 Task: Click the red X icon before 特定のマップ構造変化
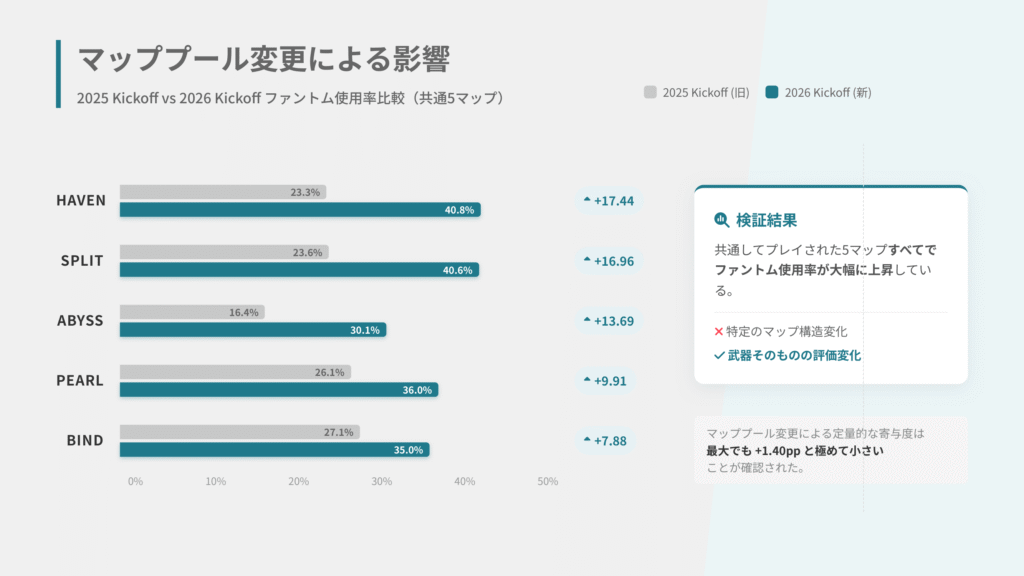718,331
